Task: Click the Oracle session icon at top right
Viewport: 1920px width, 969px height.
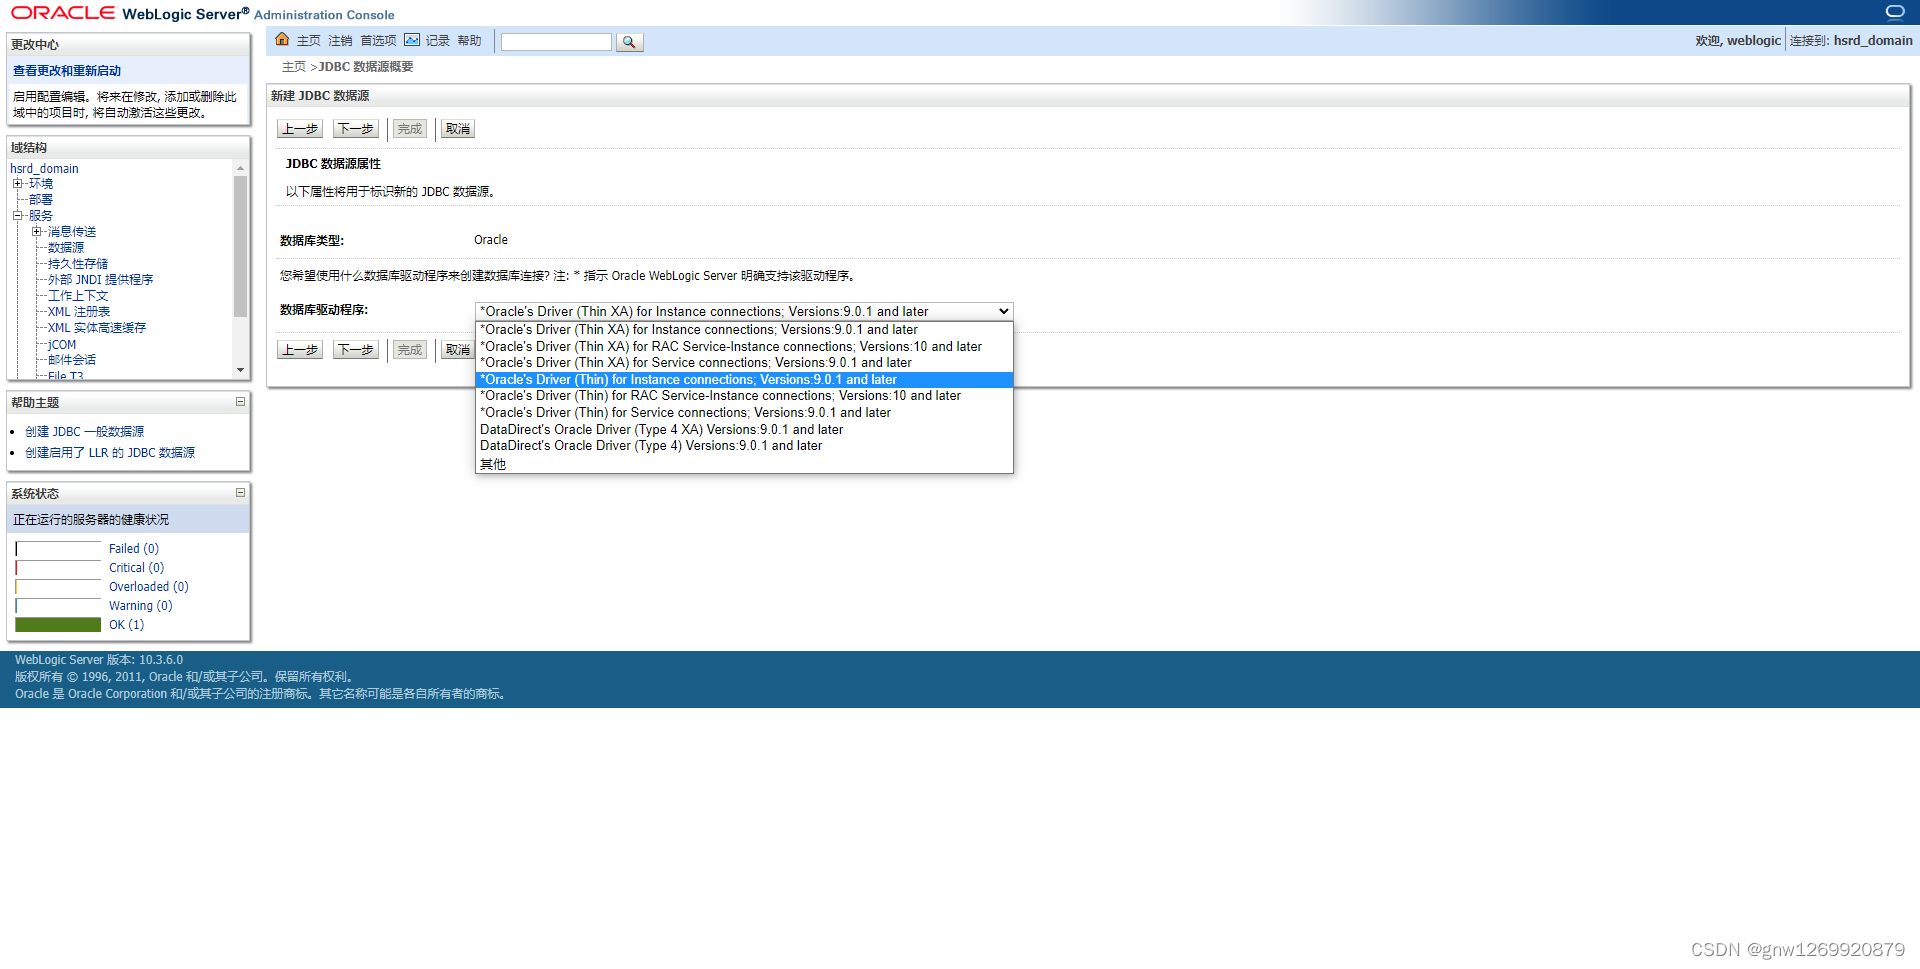Action: [x=1894, y=12]
